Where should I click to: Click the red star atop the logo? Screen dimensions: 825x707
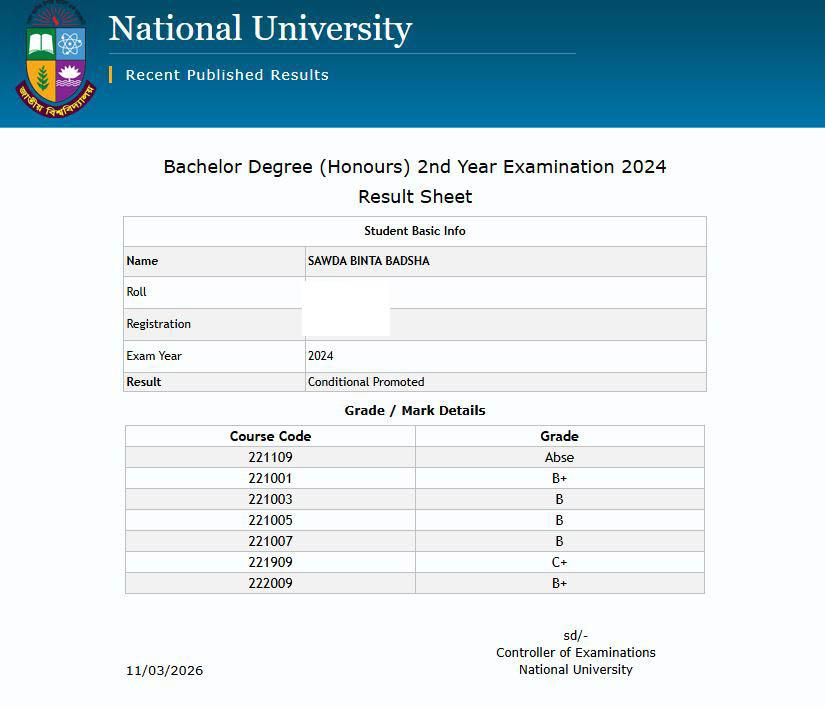point(55,19)
